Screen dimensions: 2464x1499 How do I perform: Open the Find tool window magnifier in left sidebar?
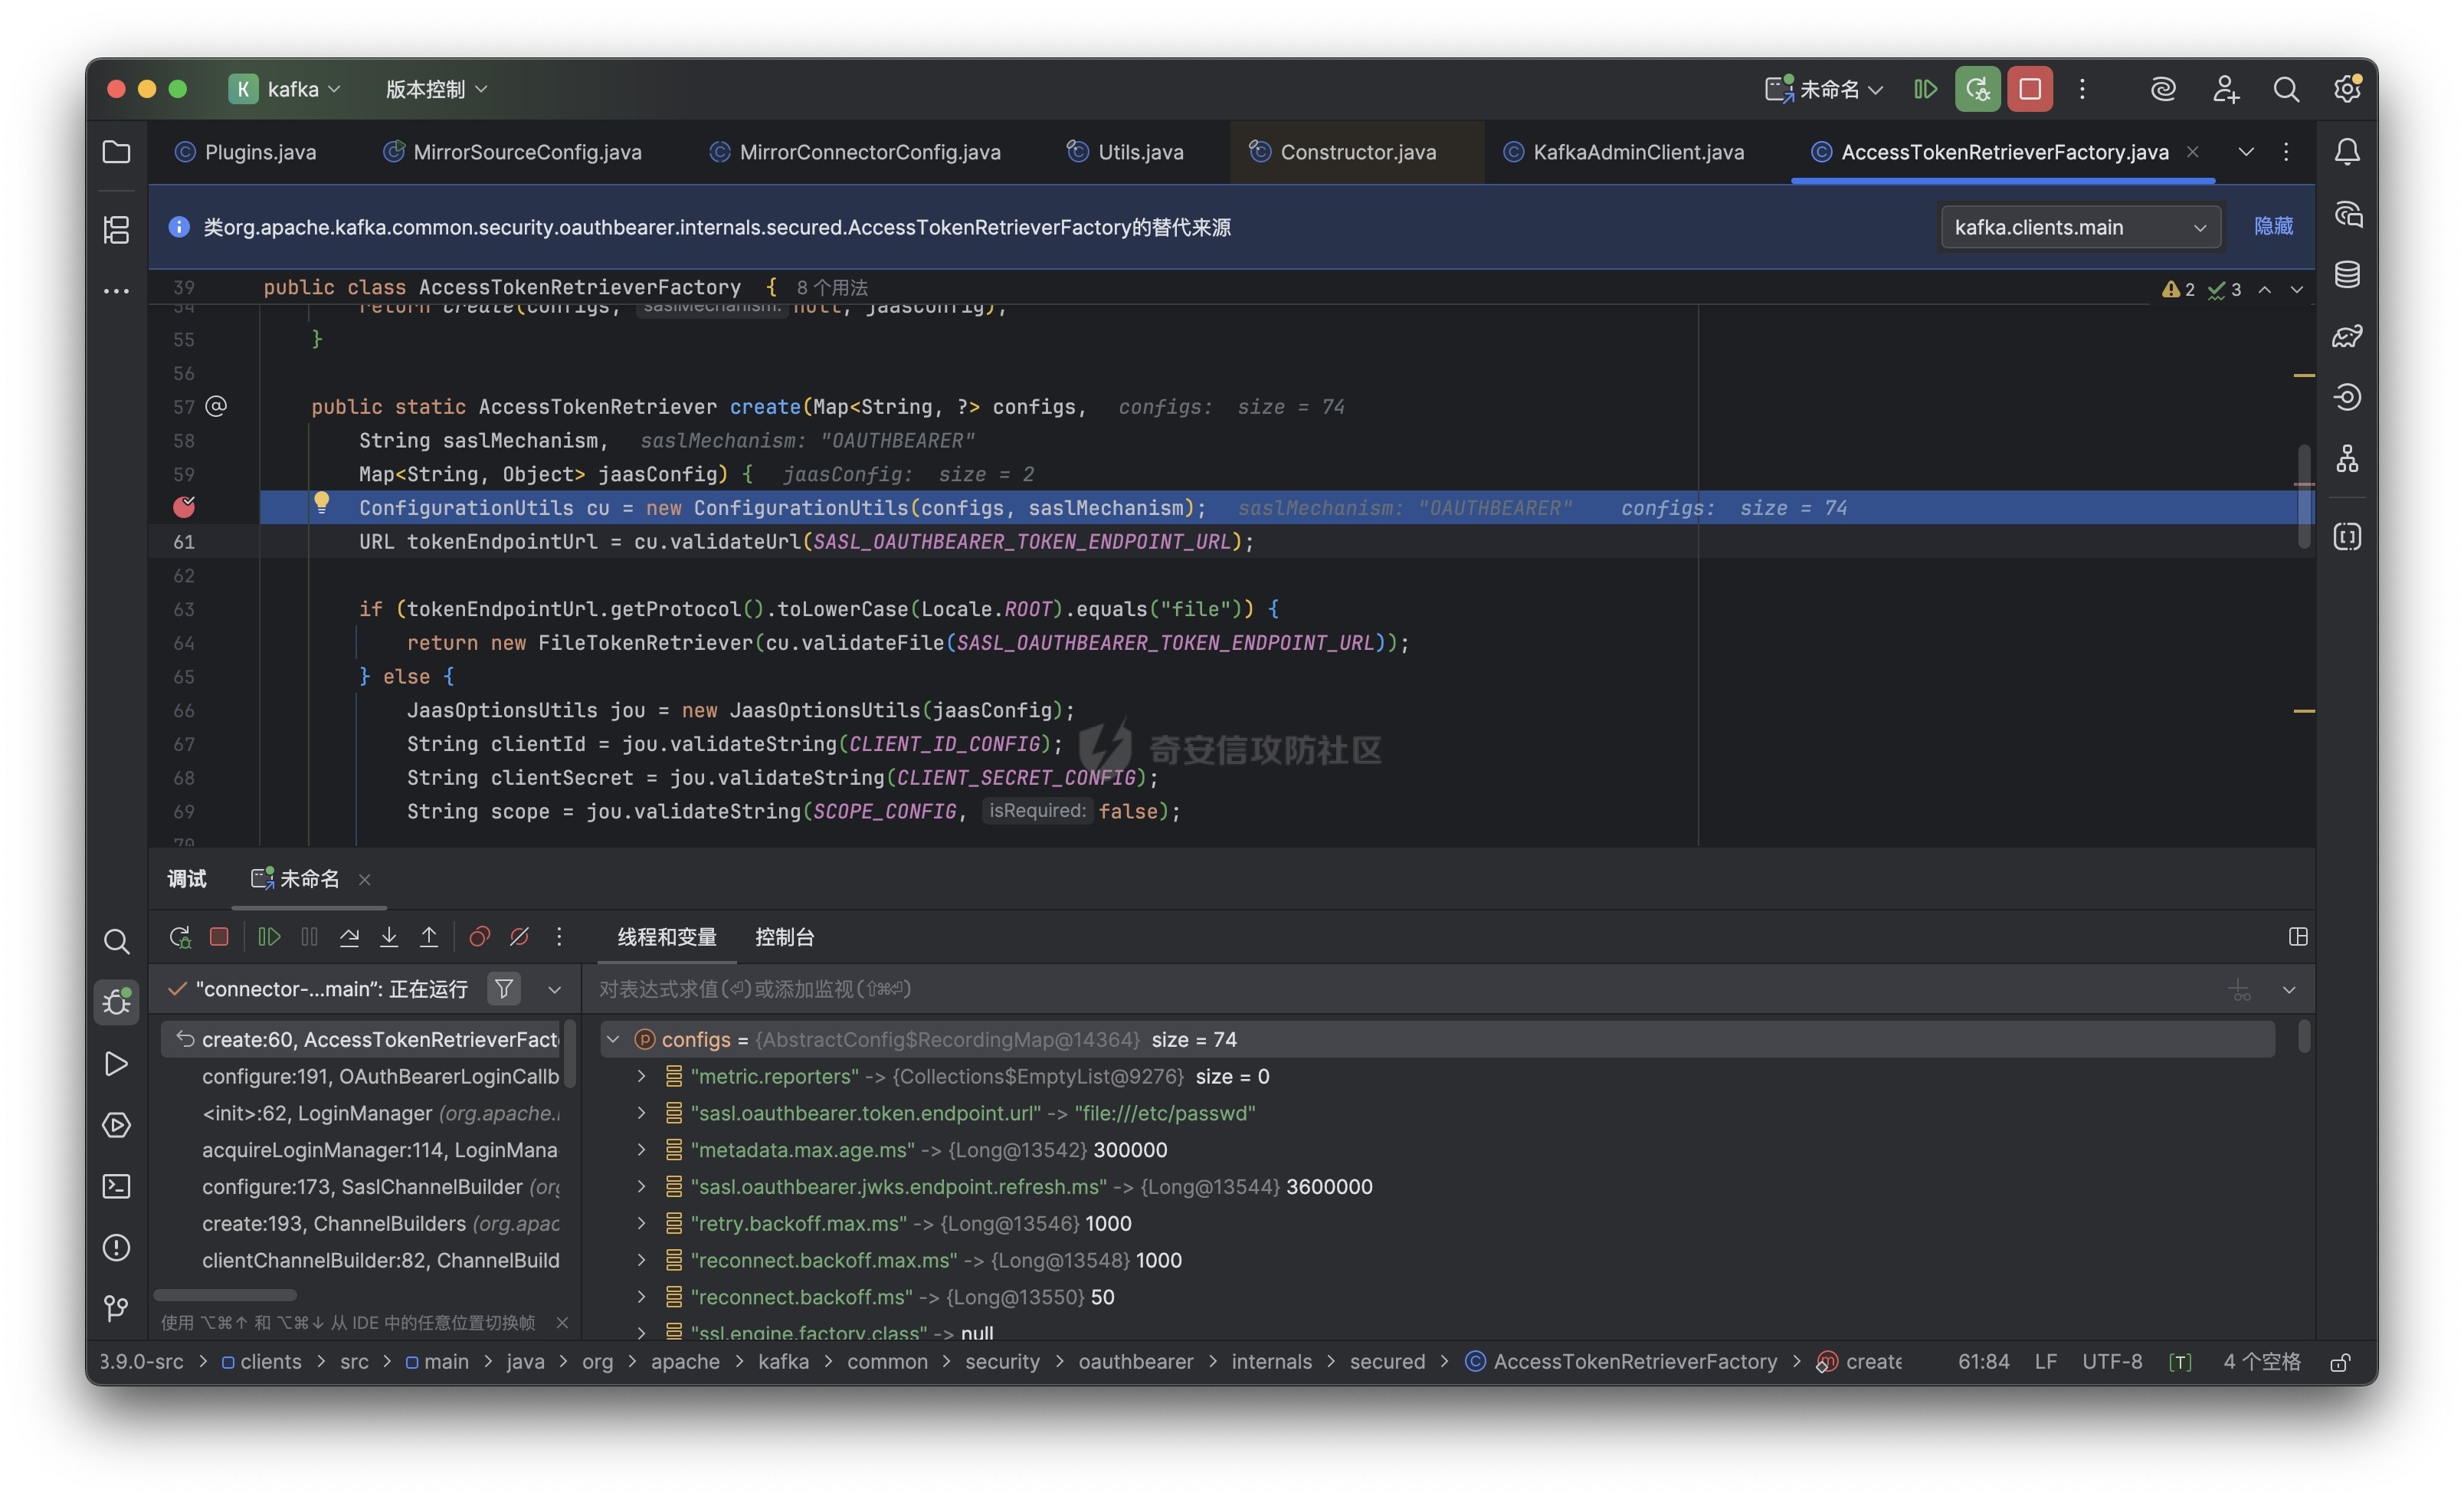(x=116, y=941)
